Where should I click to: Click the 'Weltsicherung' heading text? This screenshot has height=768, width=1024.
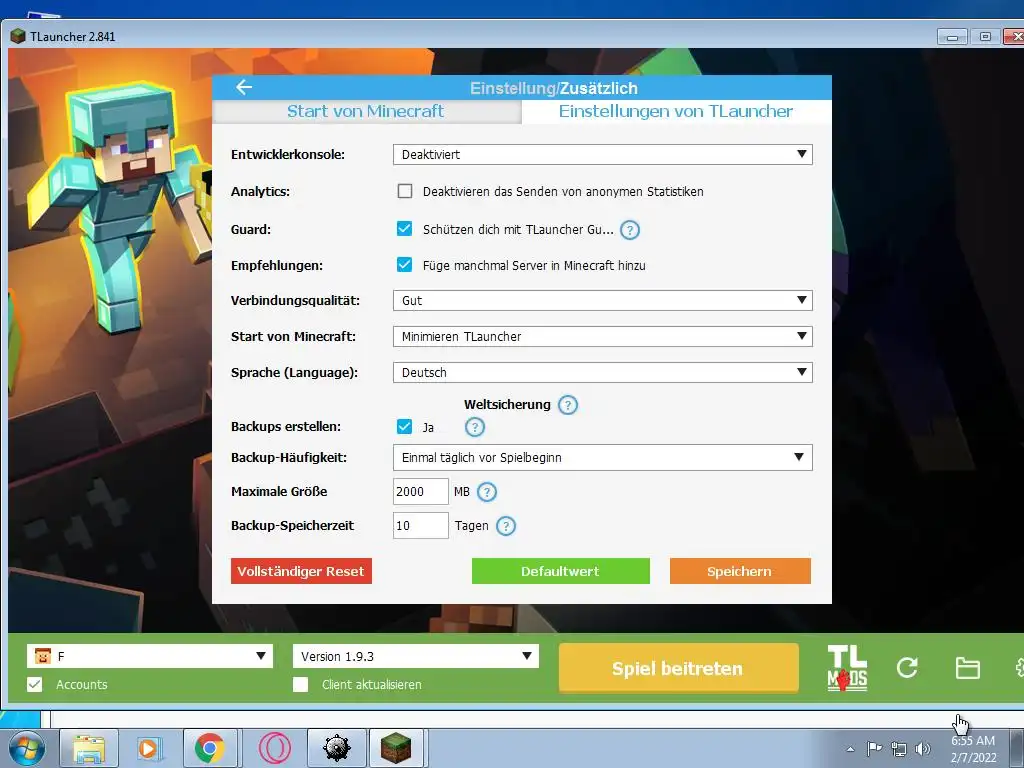coord(507,404)
